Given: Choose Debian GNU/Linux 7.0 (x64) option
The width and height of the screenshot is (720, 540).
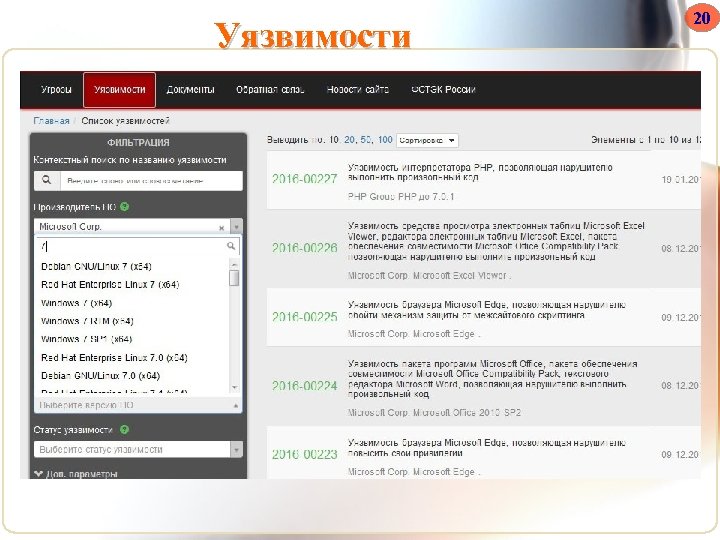Looking at the screenshot, I should [x=101, y=376].
